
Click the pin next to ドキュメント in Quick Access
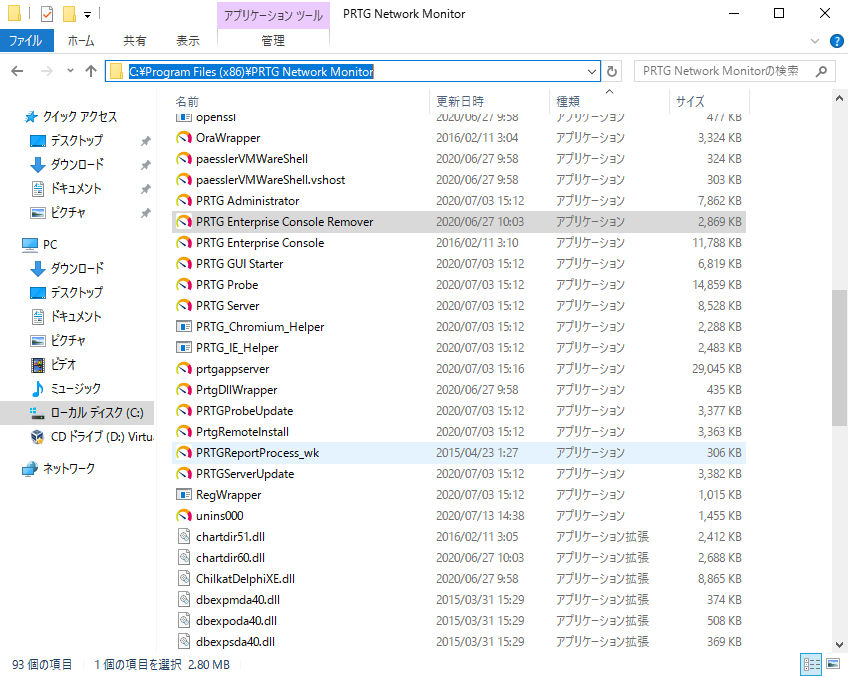coord(145,189)
